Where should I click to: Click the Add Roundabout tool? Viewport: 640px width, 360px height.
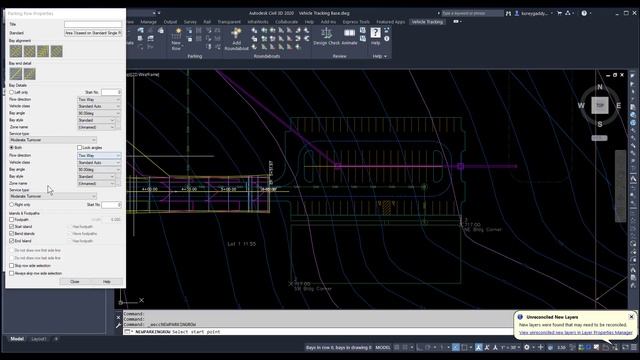[236, 39]
